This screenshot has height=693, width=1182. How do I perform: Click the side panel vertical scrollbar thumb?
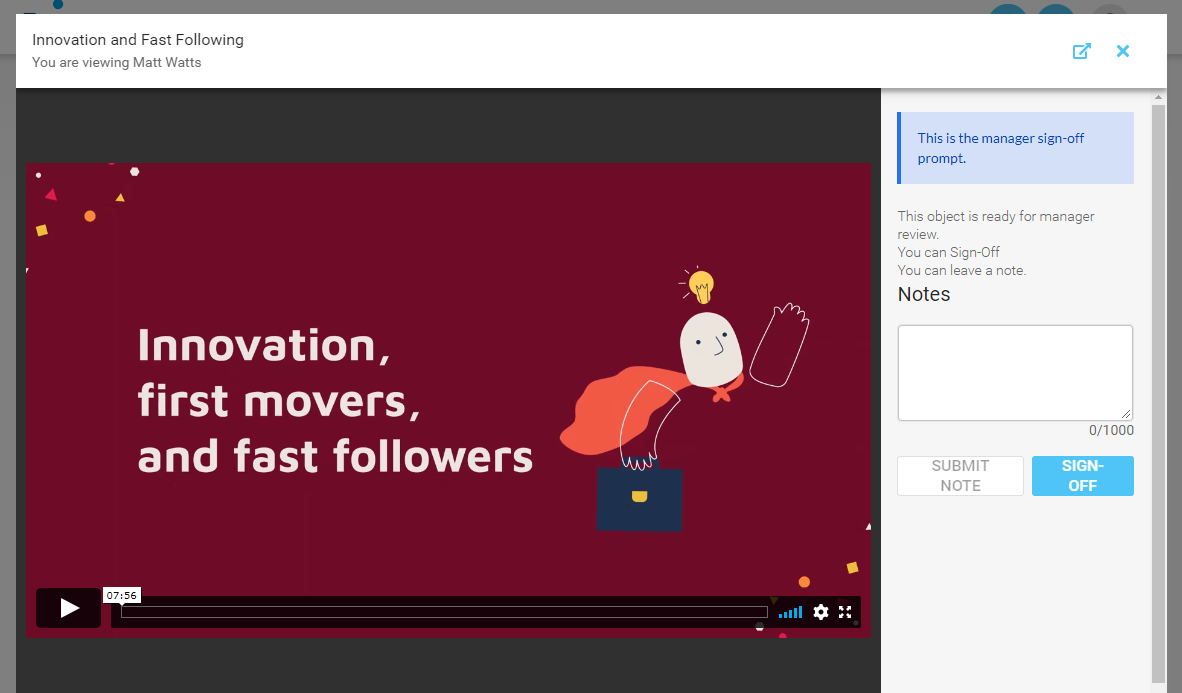[x=1158, y=390]
